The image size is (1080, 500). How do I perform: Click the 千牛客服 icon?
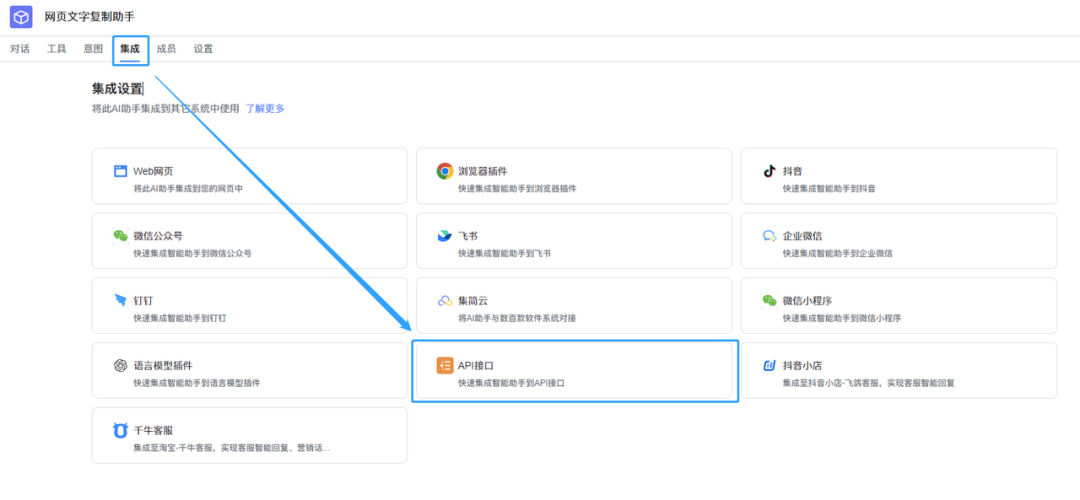pyautogui.click(x=121, y=430)
